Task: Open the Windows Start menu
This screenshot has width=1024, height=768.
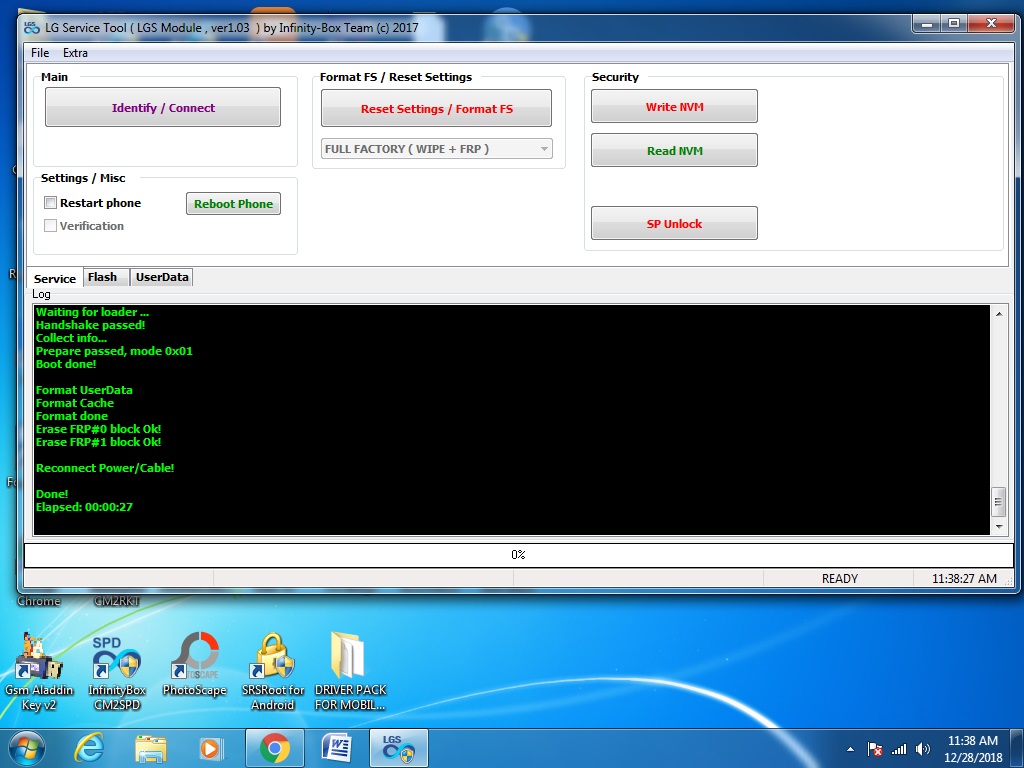Action: pyautogui.click(x=27, y=748)
